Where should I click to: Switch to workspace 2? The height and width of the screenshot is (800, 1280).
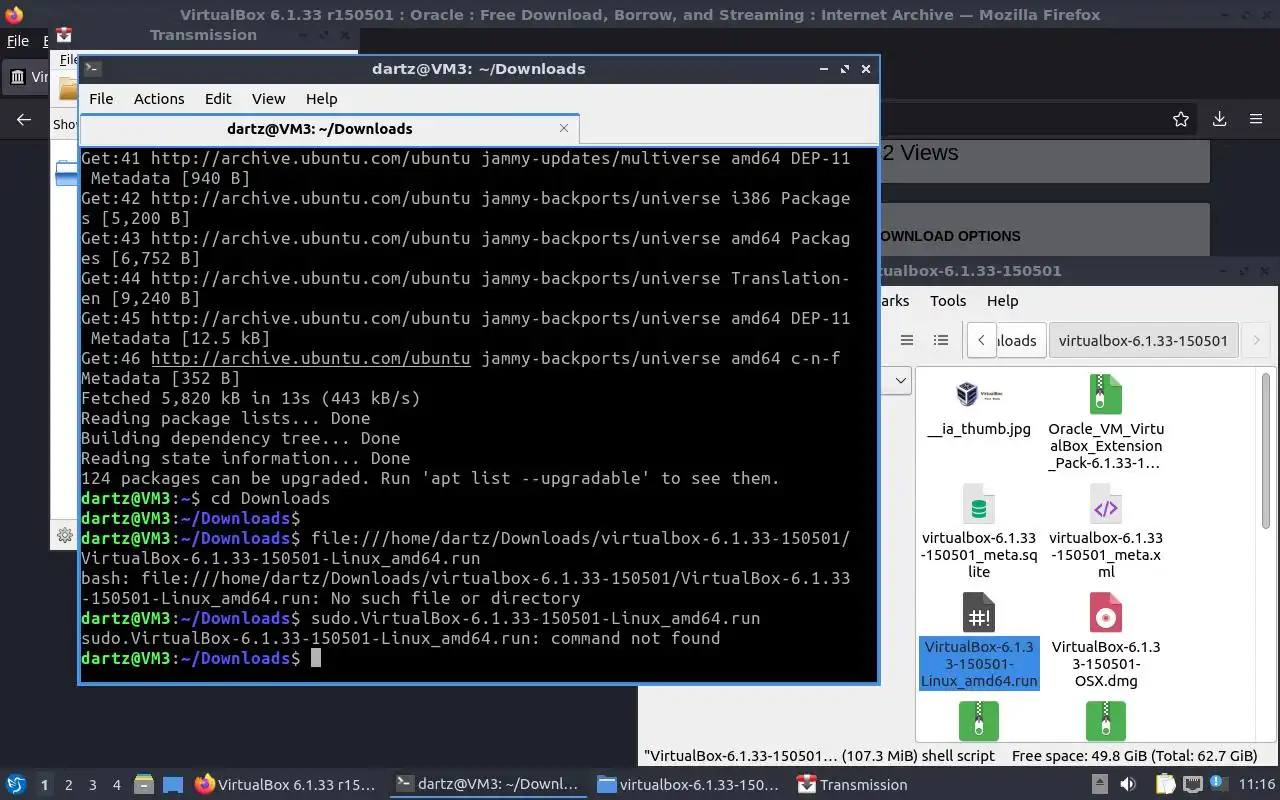[x=68, y=785]
